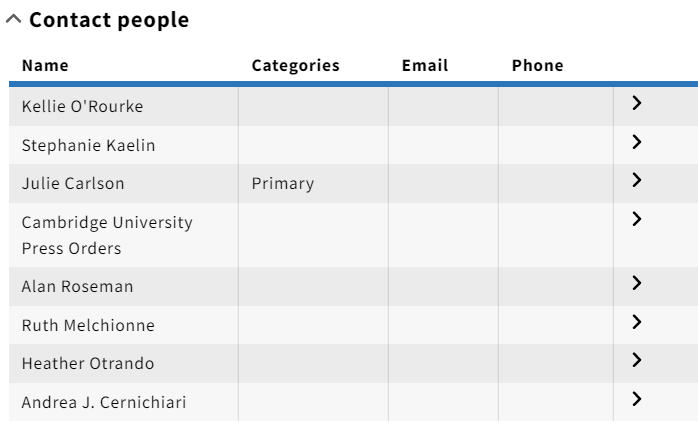Click the Phone column header
This screenshot has height=426, width=698.
point(538,65)
